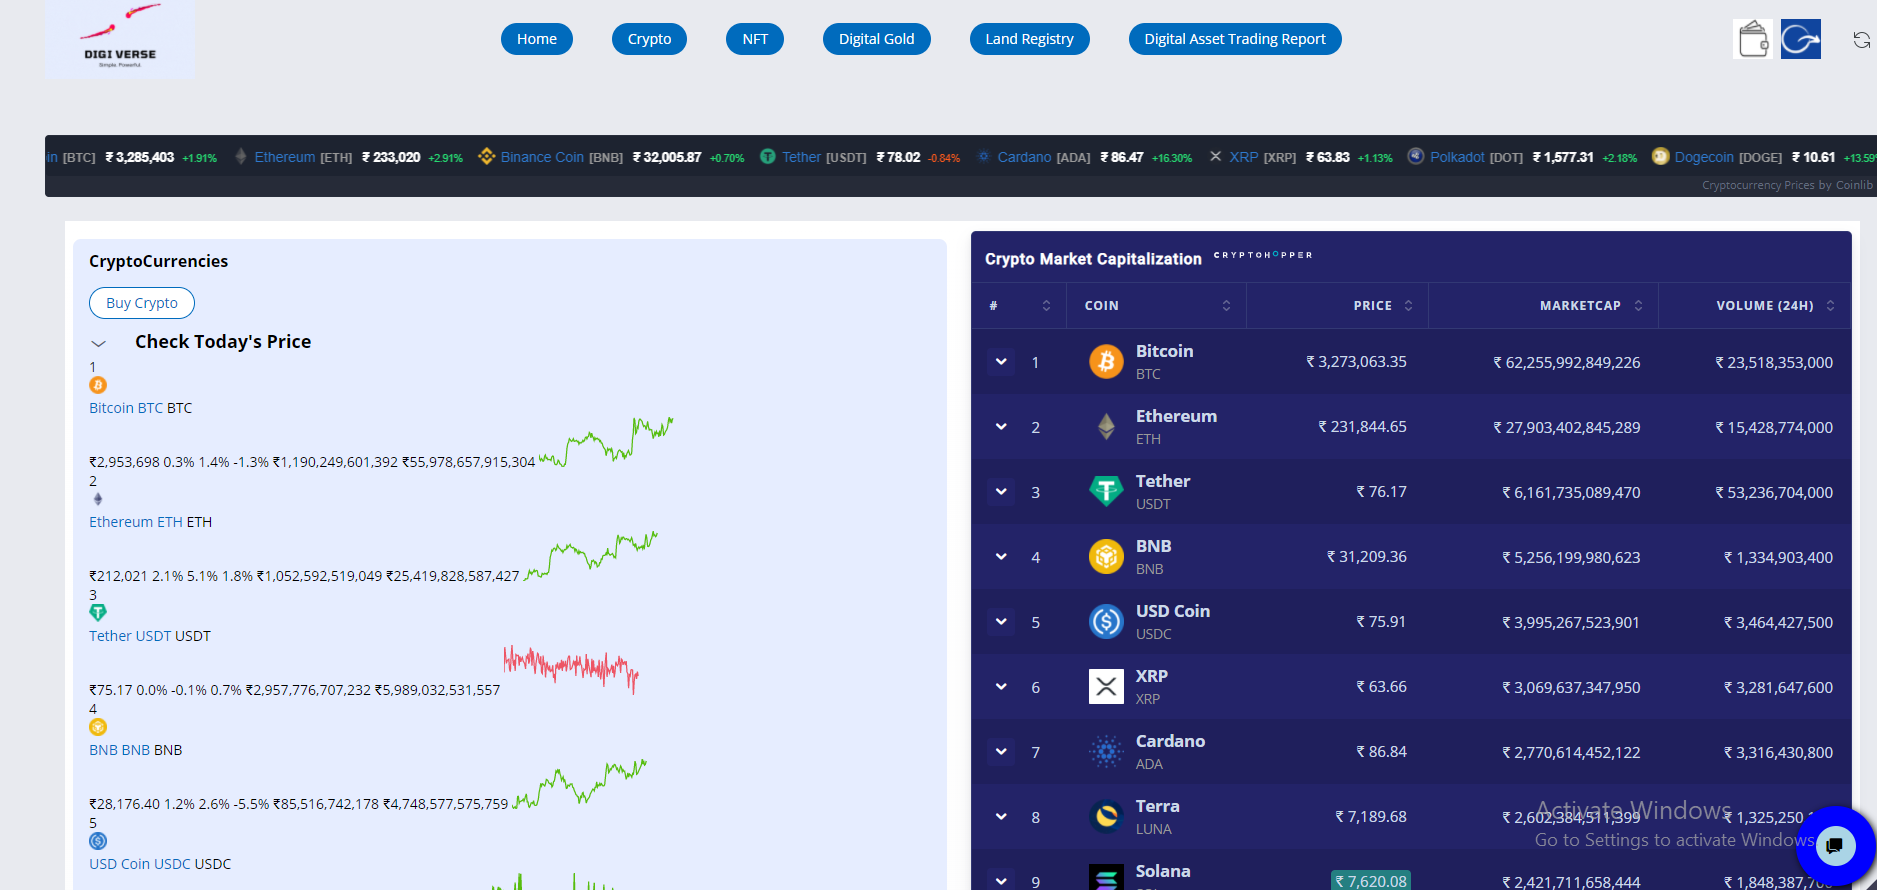Click the blue logout arrow icon
This screenshot has width=1877, height=890.
pos(1801,39)
